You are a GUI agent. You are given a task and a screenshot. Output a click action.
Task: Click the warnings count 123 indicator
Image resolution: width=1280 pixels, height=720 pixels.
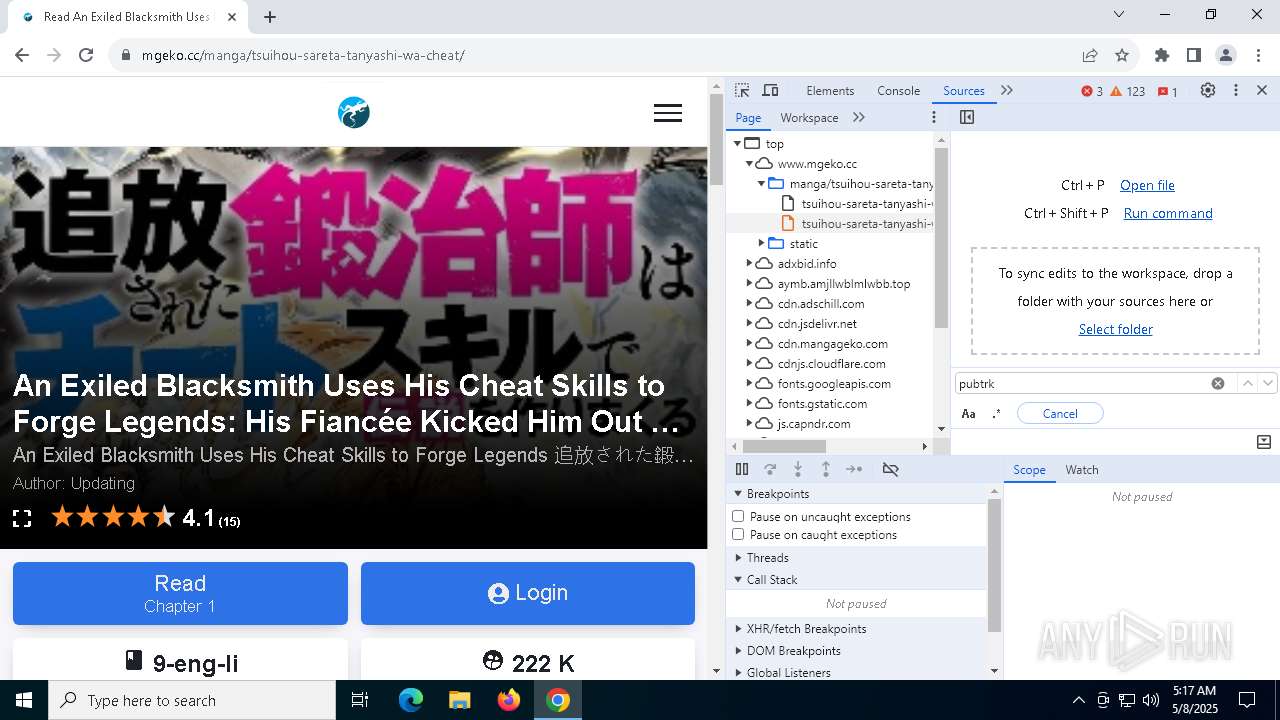click(1127, 91)
